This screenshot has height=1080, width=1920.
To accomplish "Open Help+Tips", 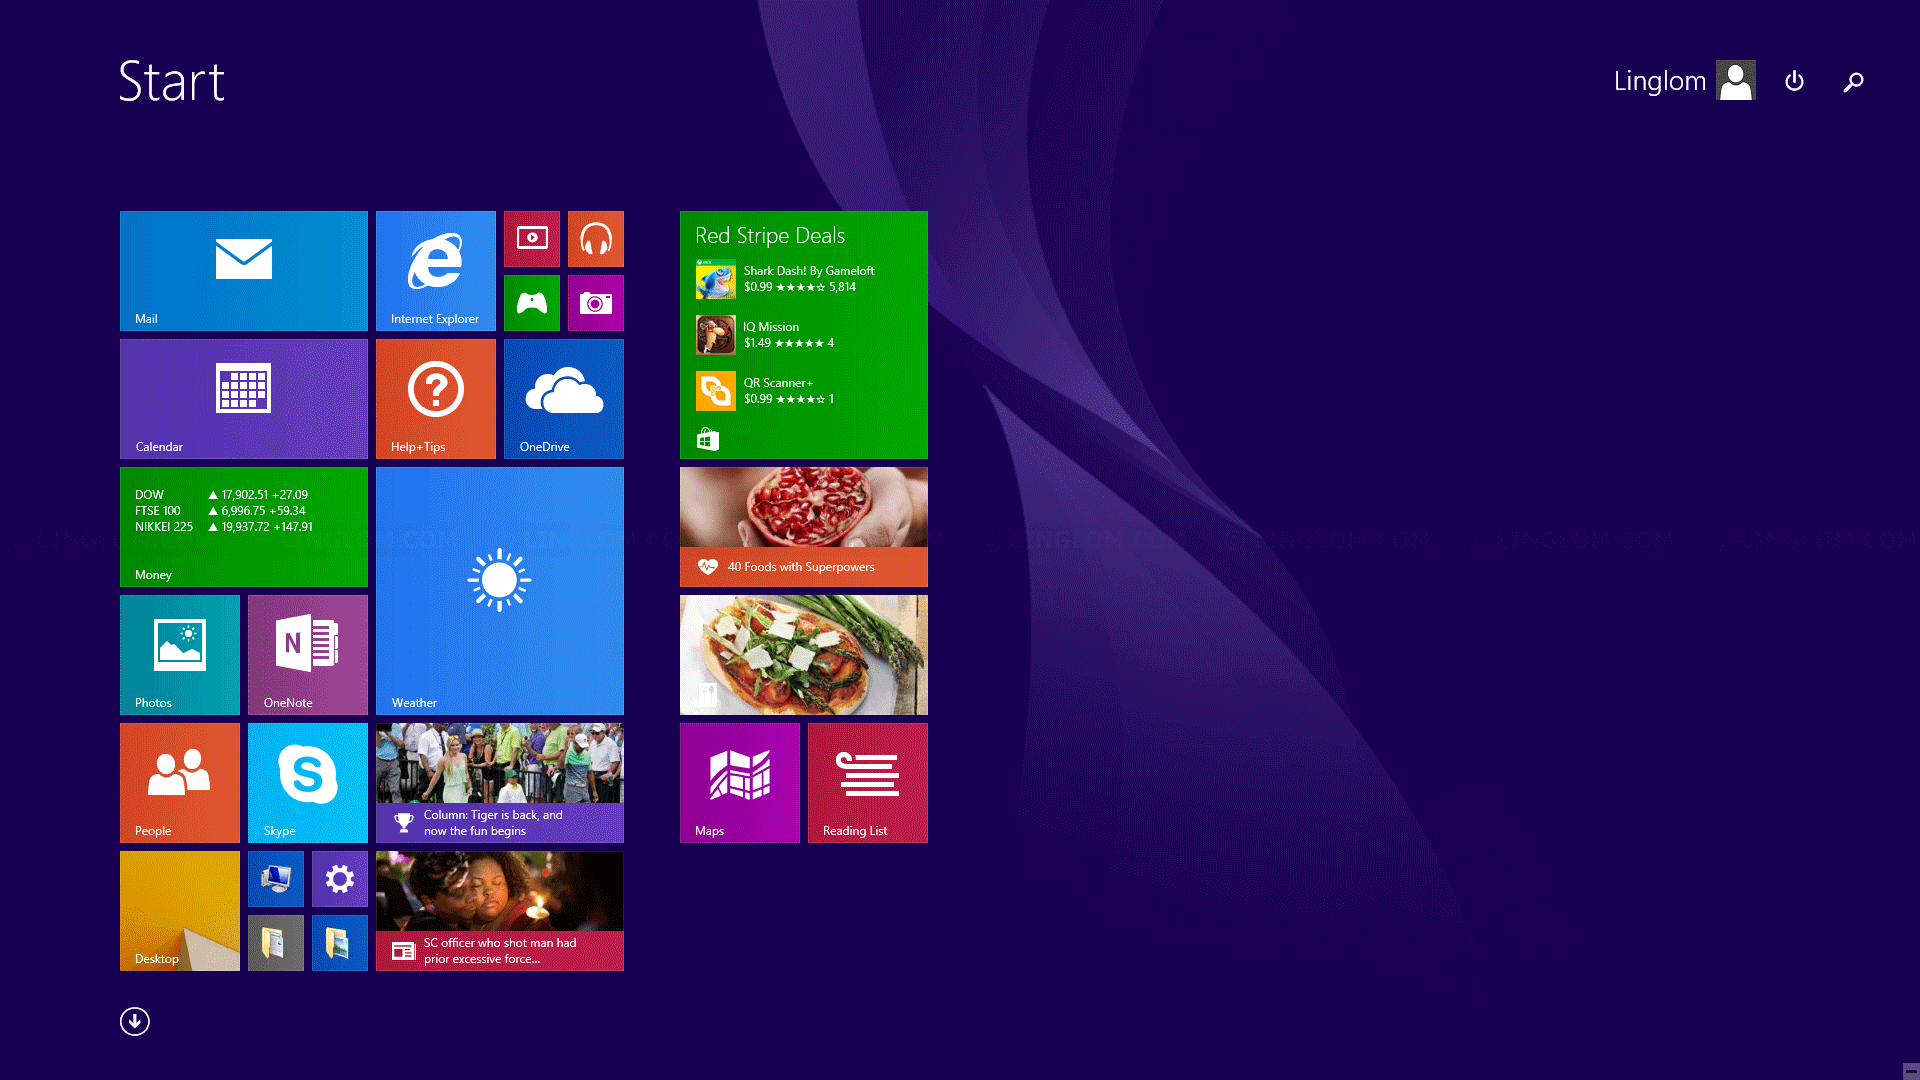I will click(435, 398).
